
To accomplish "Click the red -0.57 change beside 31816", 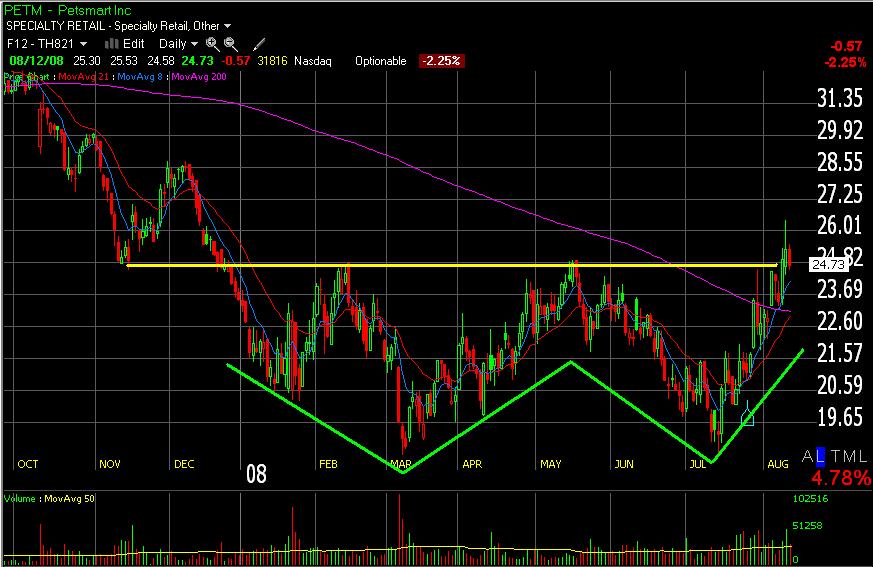I will 236,61.
